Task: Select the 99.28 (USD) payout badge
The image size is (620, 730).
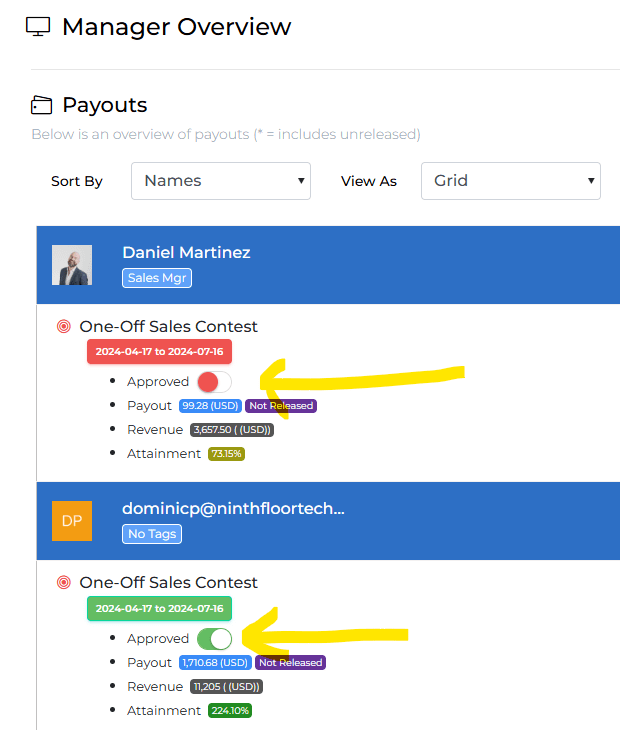Action: tap(210, 406)
